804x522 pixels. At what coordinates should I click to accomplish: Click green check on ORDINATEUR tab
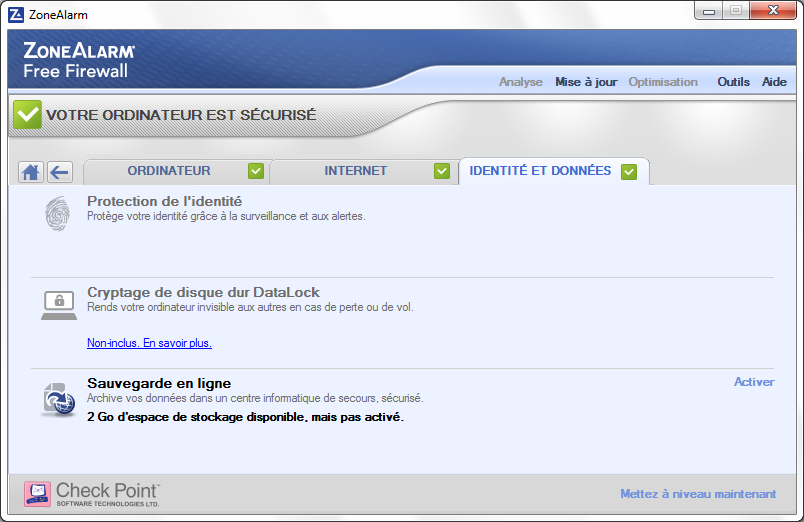(256, 171)
